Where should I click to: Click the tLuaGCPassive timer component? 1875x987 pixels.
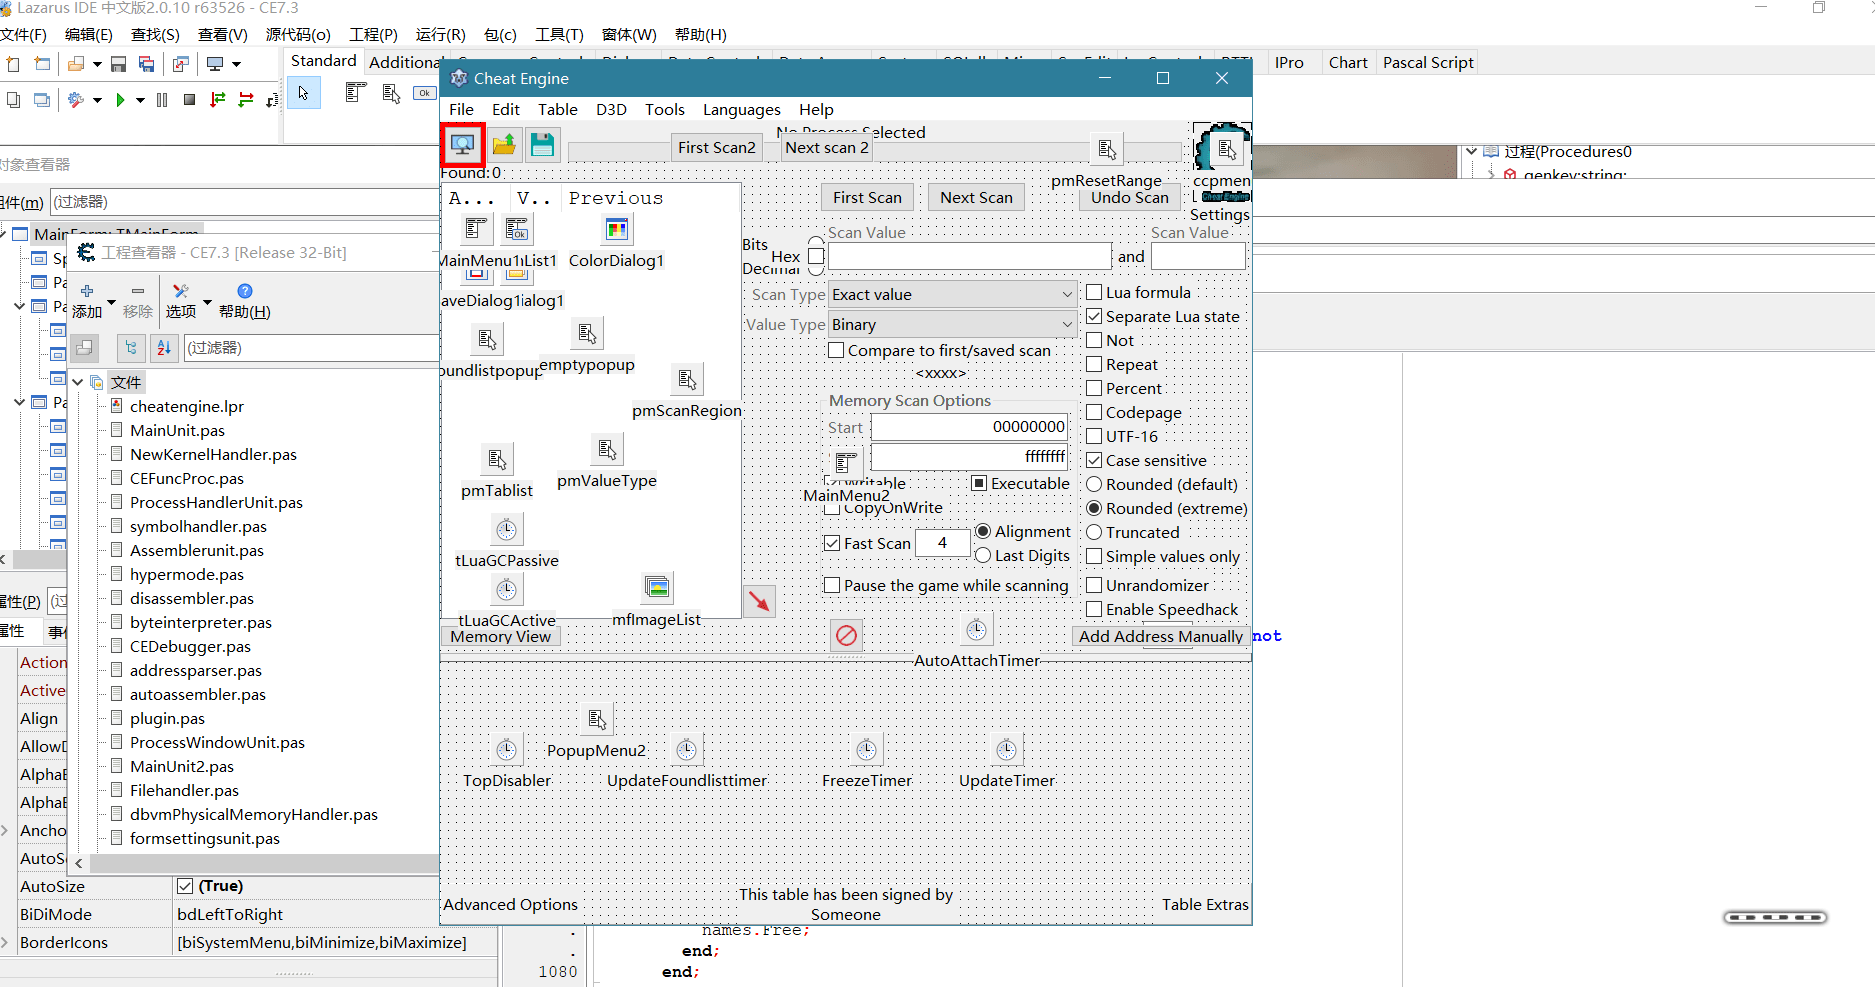coord(507,530)
